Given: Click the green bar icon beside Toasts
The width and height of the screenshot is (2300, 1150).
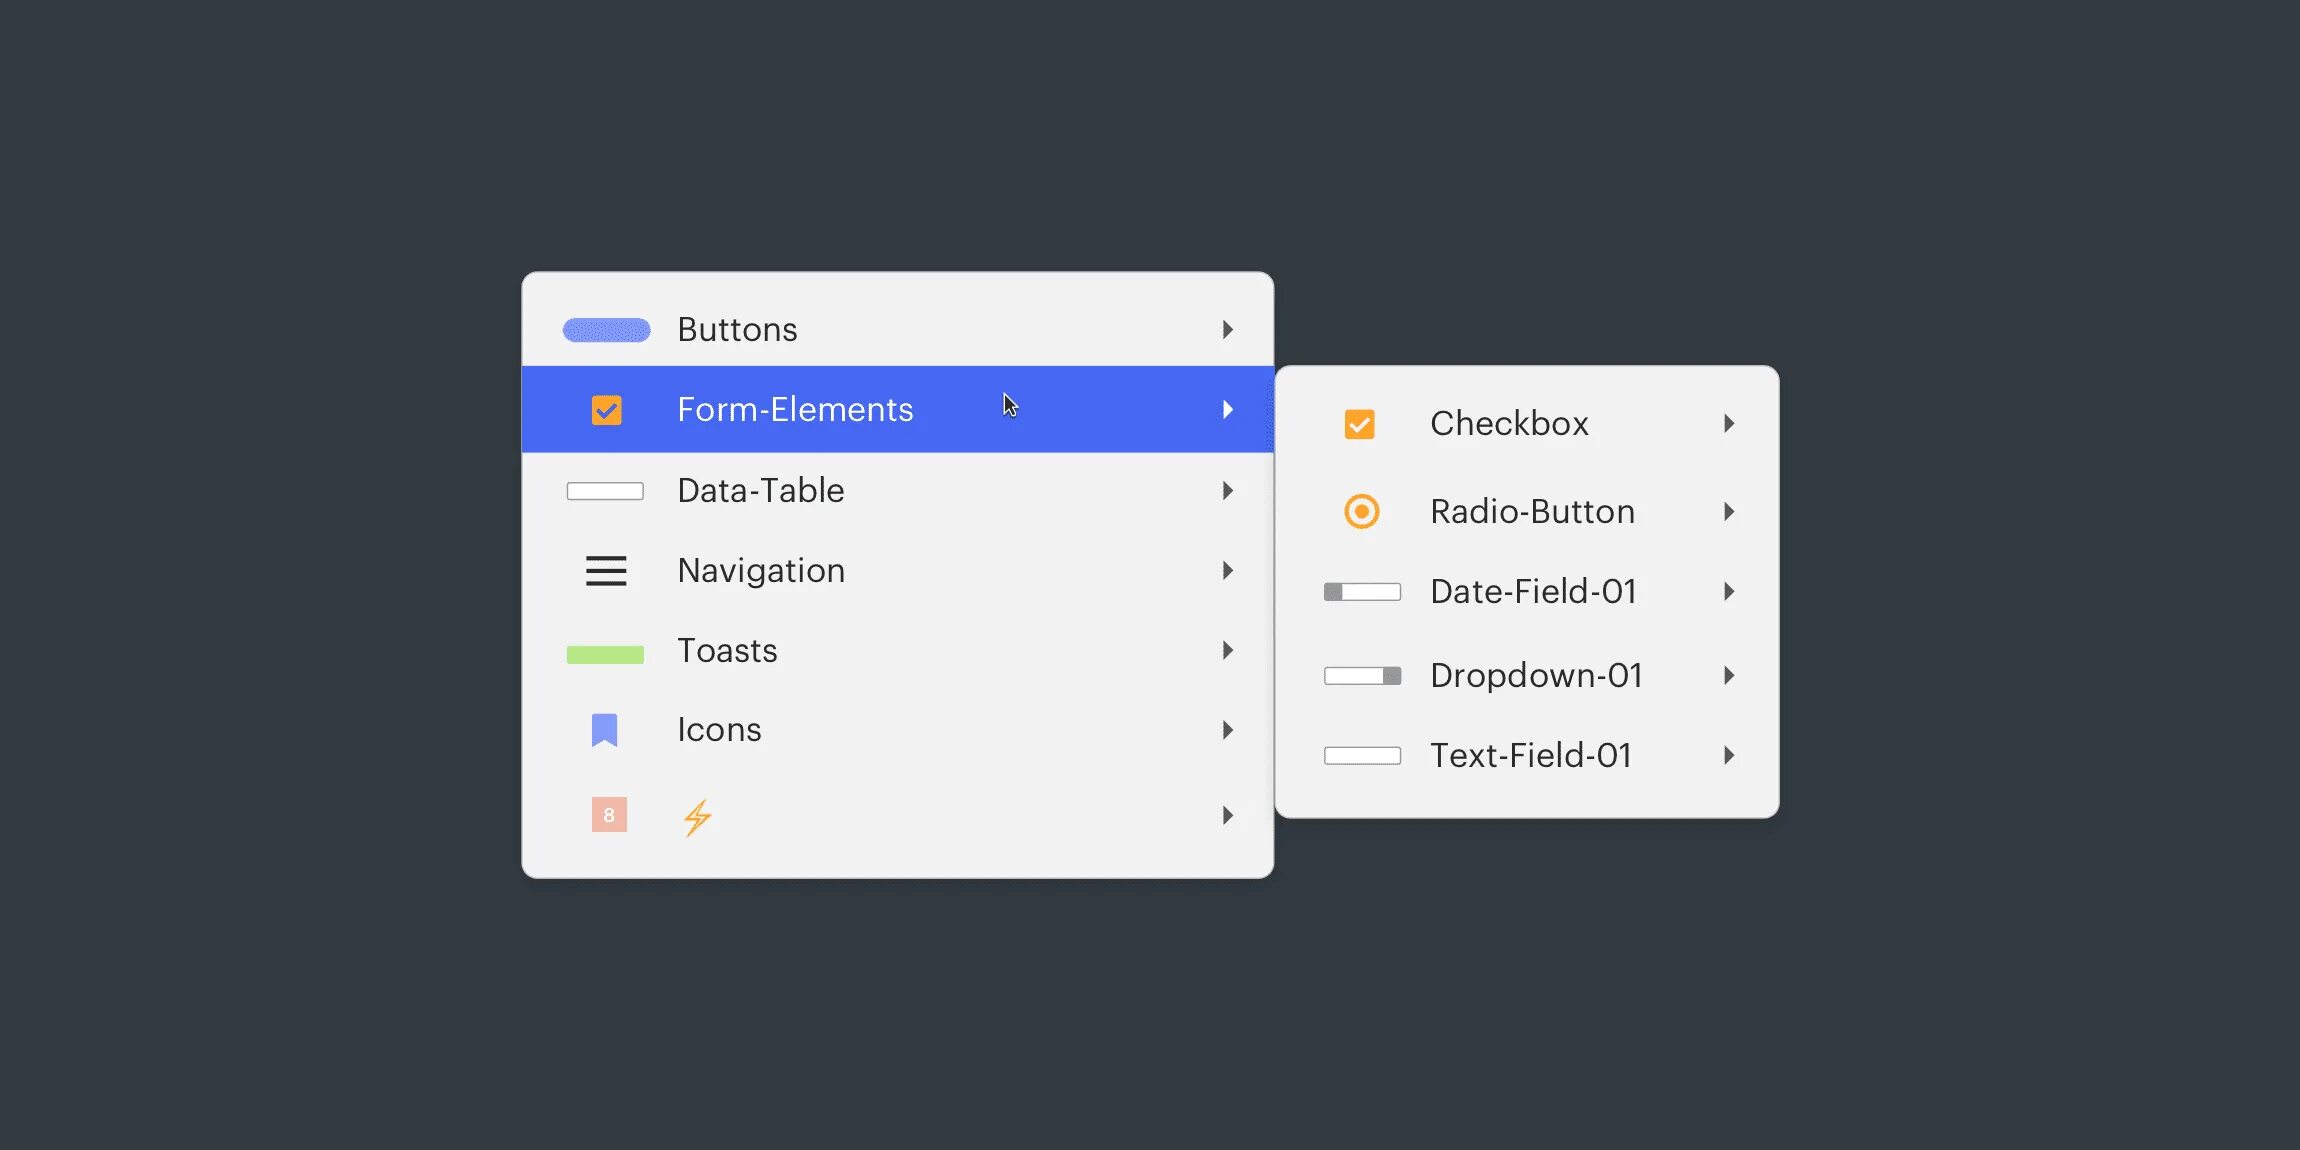Looking at the screenshot, I should (x=605, y=655).
